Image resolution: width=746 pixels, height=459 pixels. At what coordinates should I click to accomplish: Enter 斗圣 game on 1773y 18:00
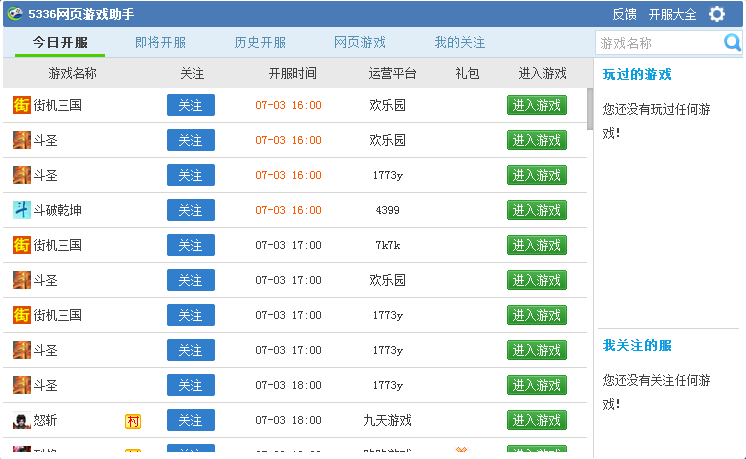point(537,385)
